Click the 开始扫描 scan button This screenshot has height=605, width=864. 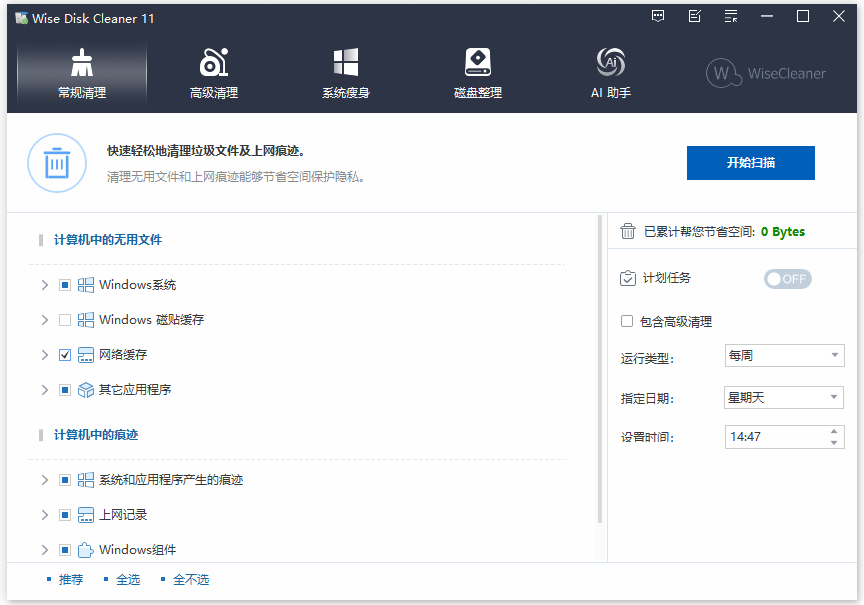coord(749,163)
